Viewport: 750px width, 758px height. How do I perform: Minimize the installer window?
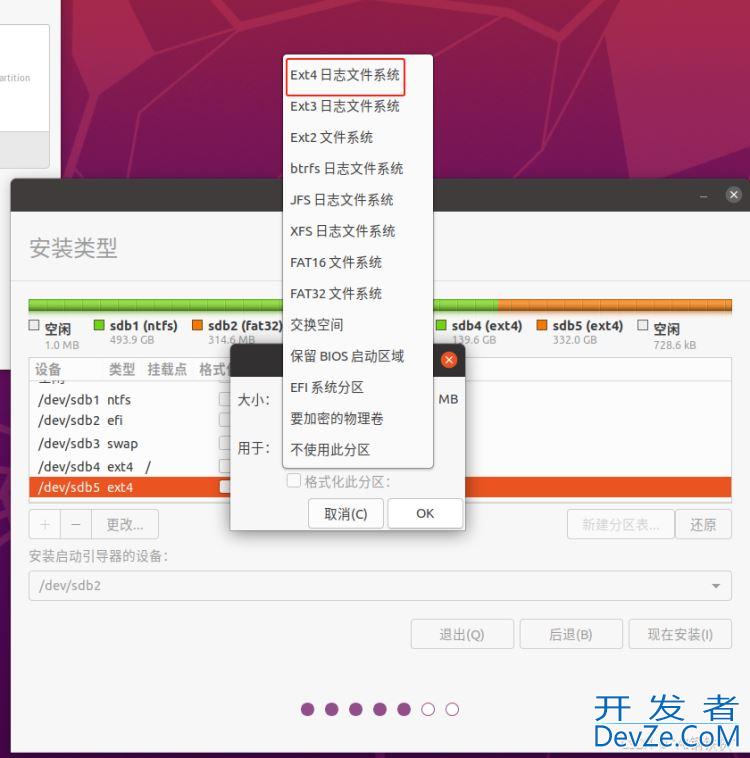(x=703, y=196)
